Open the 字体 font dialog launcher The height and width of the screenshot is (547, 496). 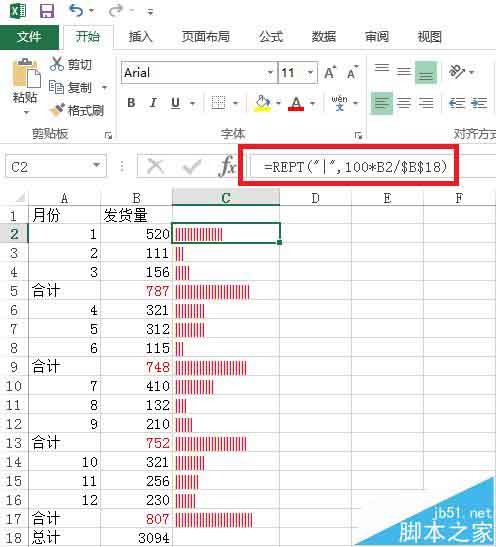click(358, 135)
